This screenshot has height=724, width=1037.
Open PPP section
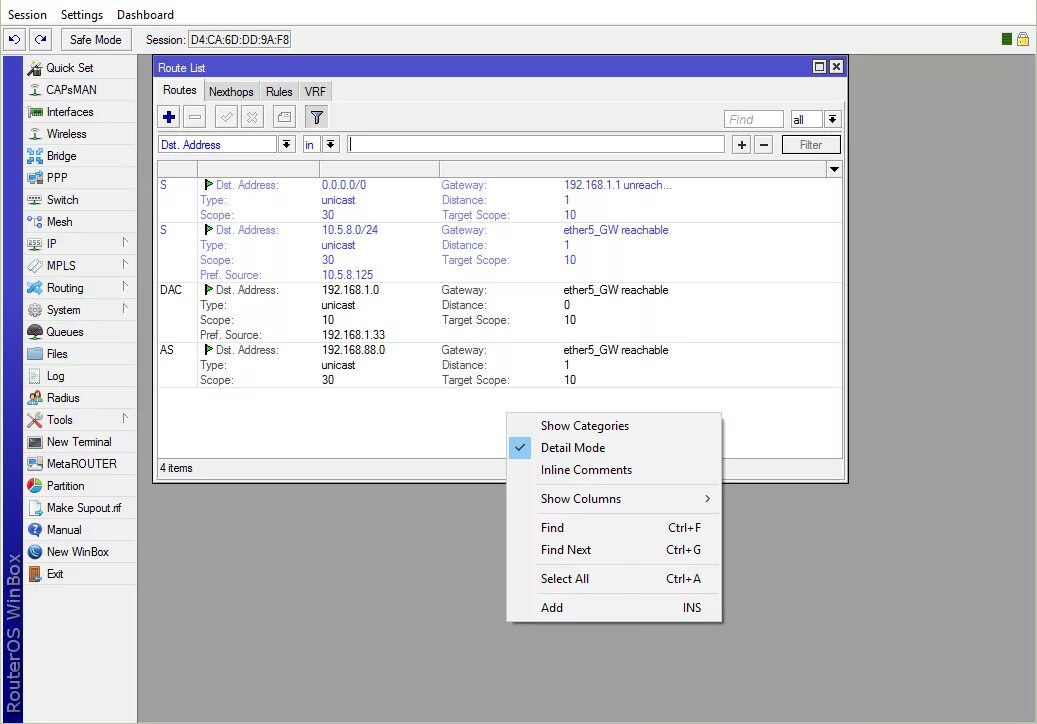click(57, 177)
